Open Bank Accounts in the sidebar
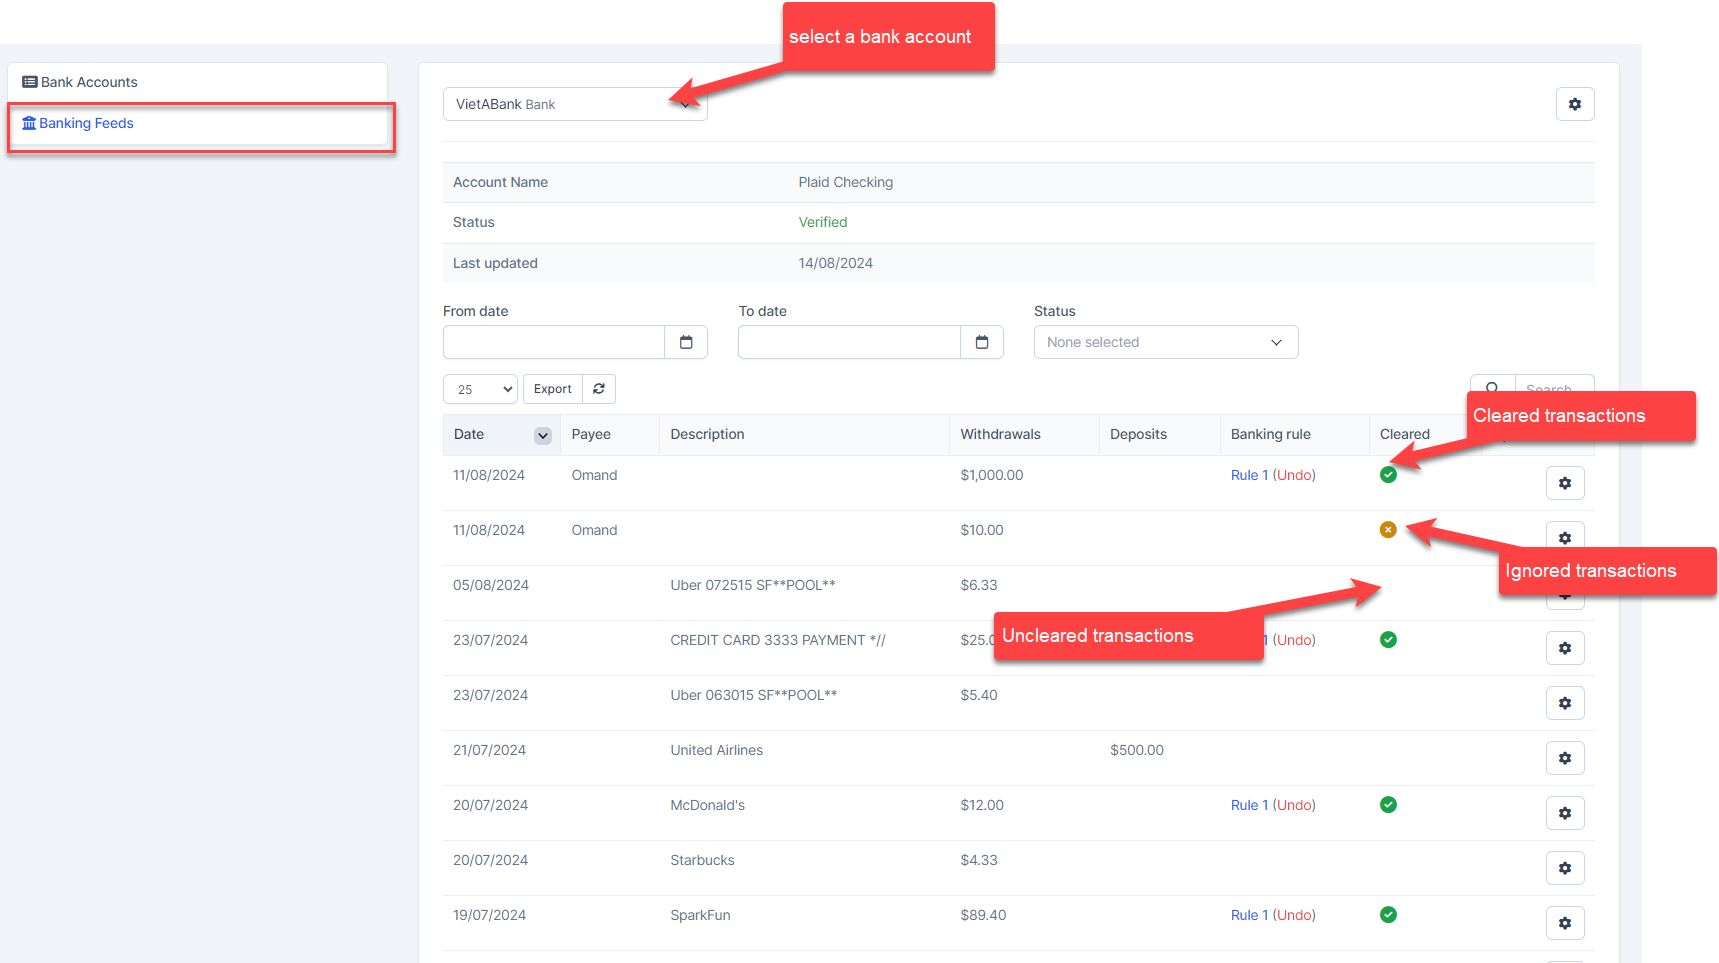The image size is (1719, 963). pyautogui.click(x=89, y=82)
